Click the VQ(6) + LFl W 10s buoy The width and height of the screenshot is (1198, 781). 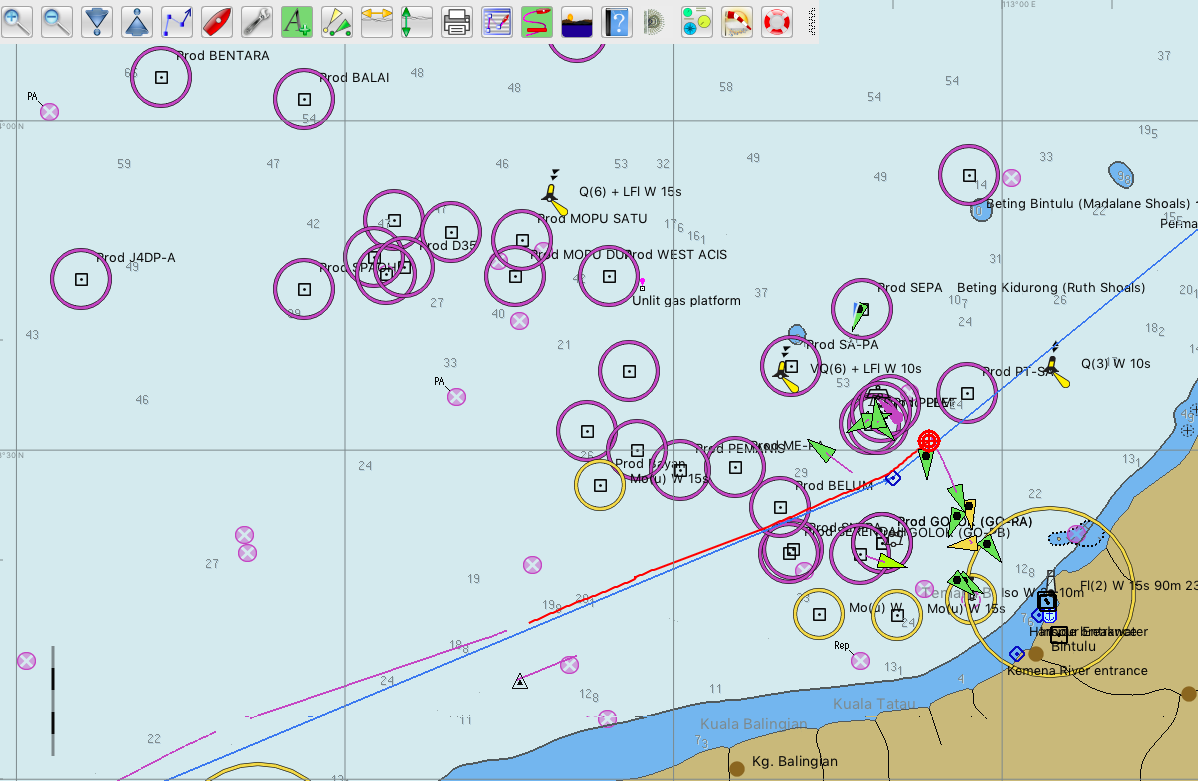[x=785, y=370]
